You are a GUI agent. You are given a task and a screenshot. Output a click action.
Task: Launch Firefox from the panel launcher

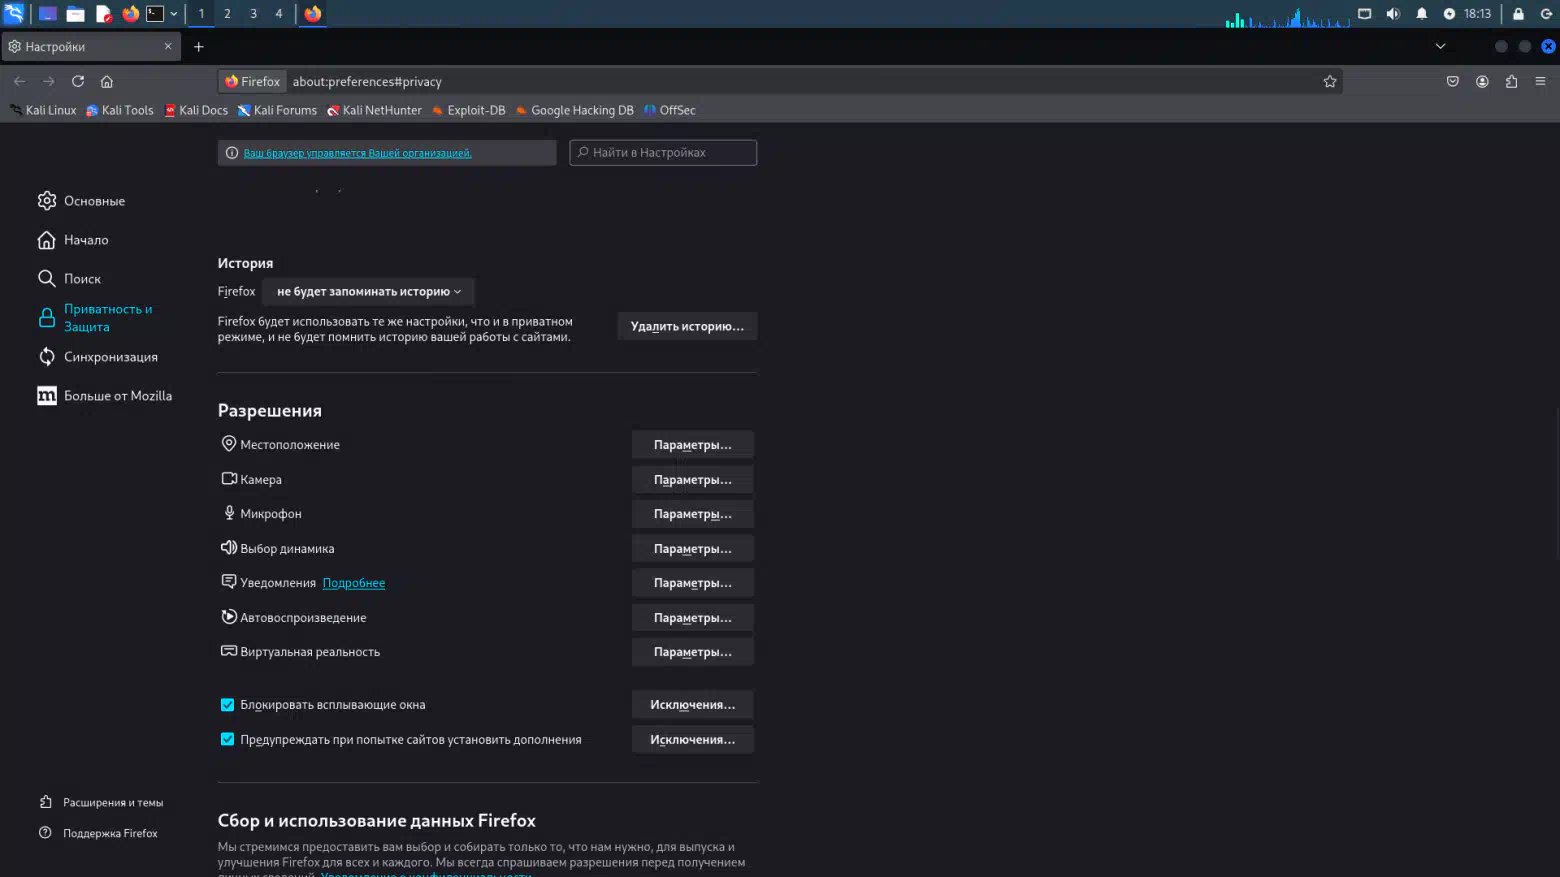pos(130,14)
